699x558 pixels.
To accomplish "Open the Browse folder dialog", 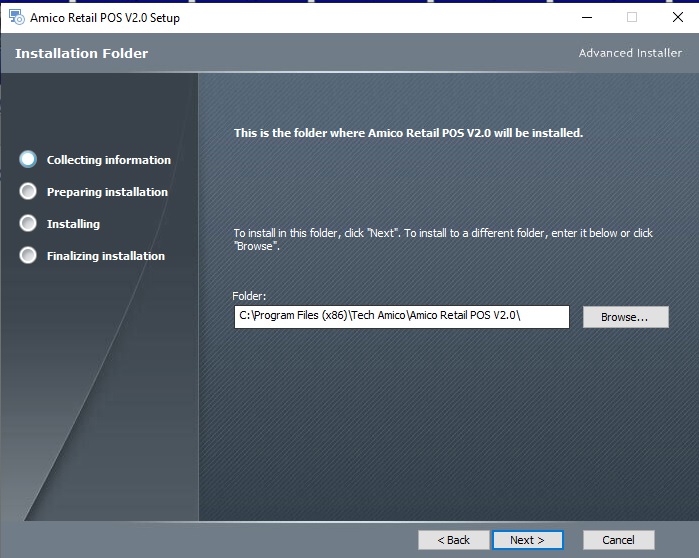I will (625, 317).
